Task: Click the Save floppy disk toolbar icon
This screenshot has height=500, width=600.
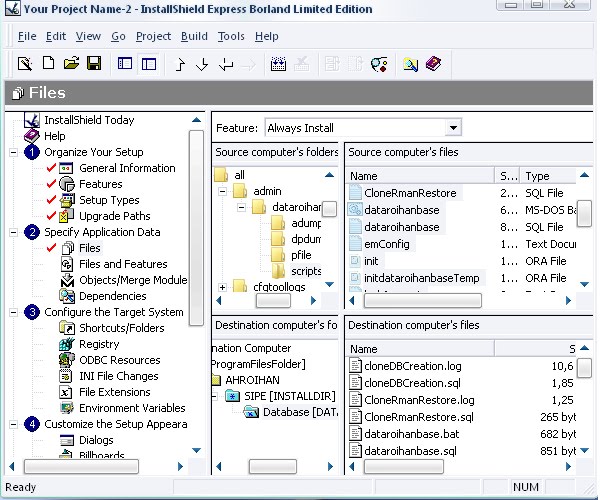Action: click(94, 63)
